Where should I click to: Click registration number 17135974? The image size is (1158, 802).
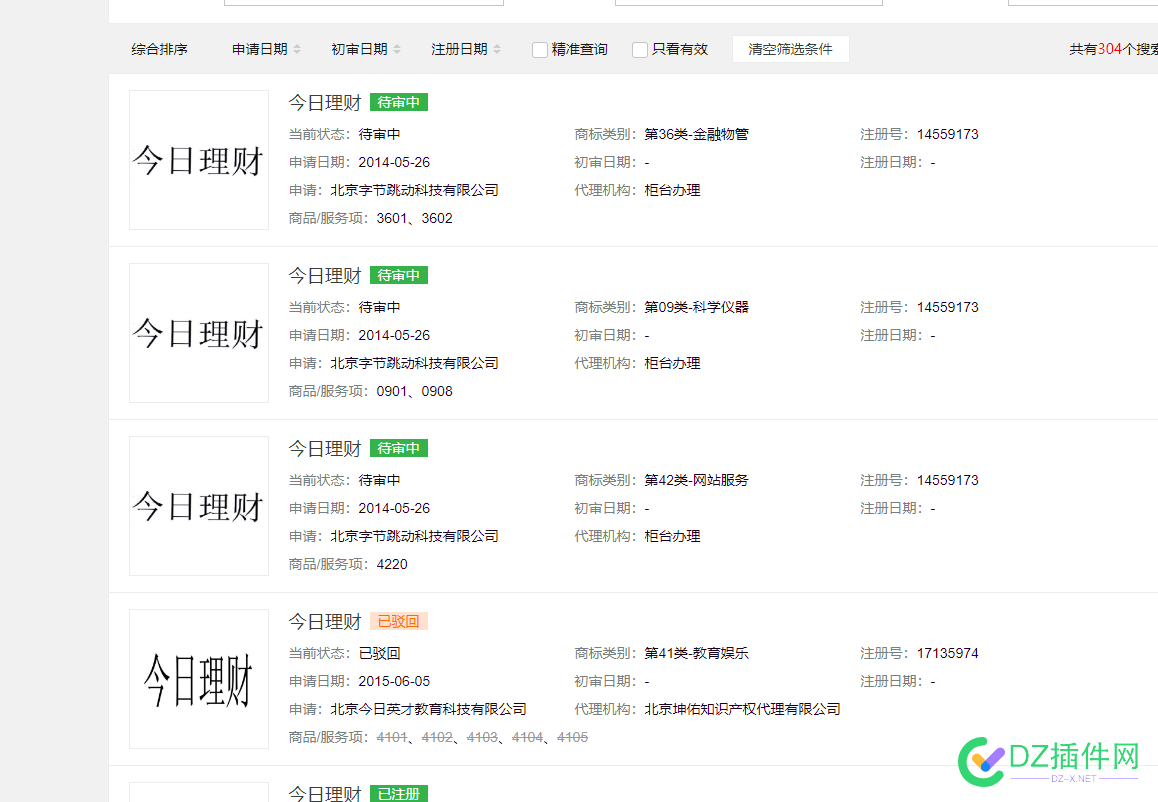click(x=948, y=653)
